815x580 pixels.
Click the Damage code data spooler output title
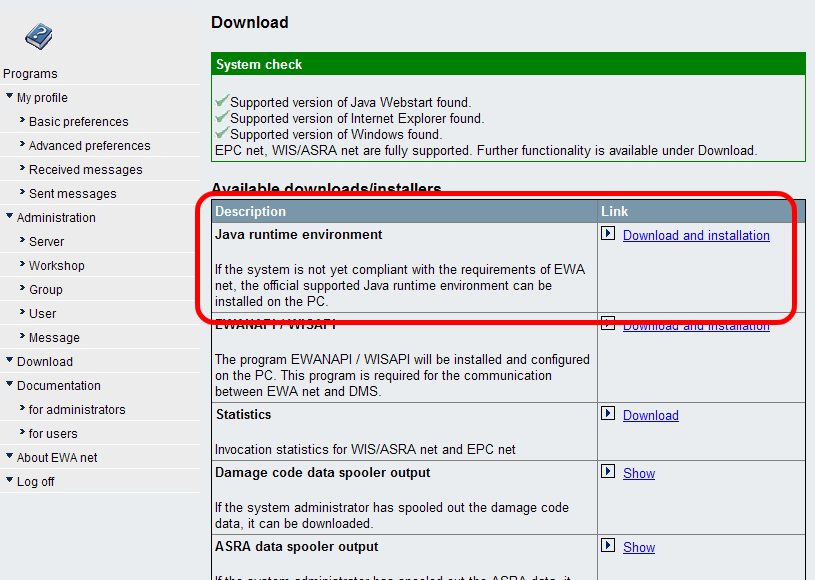323,472
